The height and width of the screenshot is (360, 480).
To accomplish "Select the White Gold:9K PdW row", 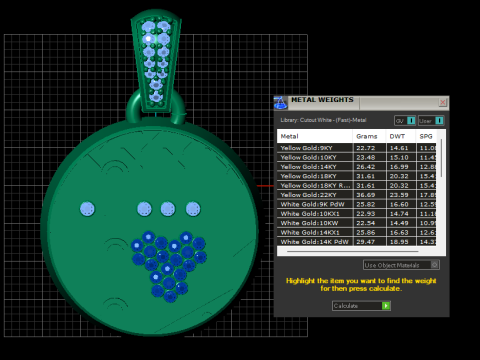I will 357,204.
